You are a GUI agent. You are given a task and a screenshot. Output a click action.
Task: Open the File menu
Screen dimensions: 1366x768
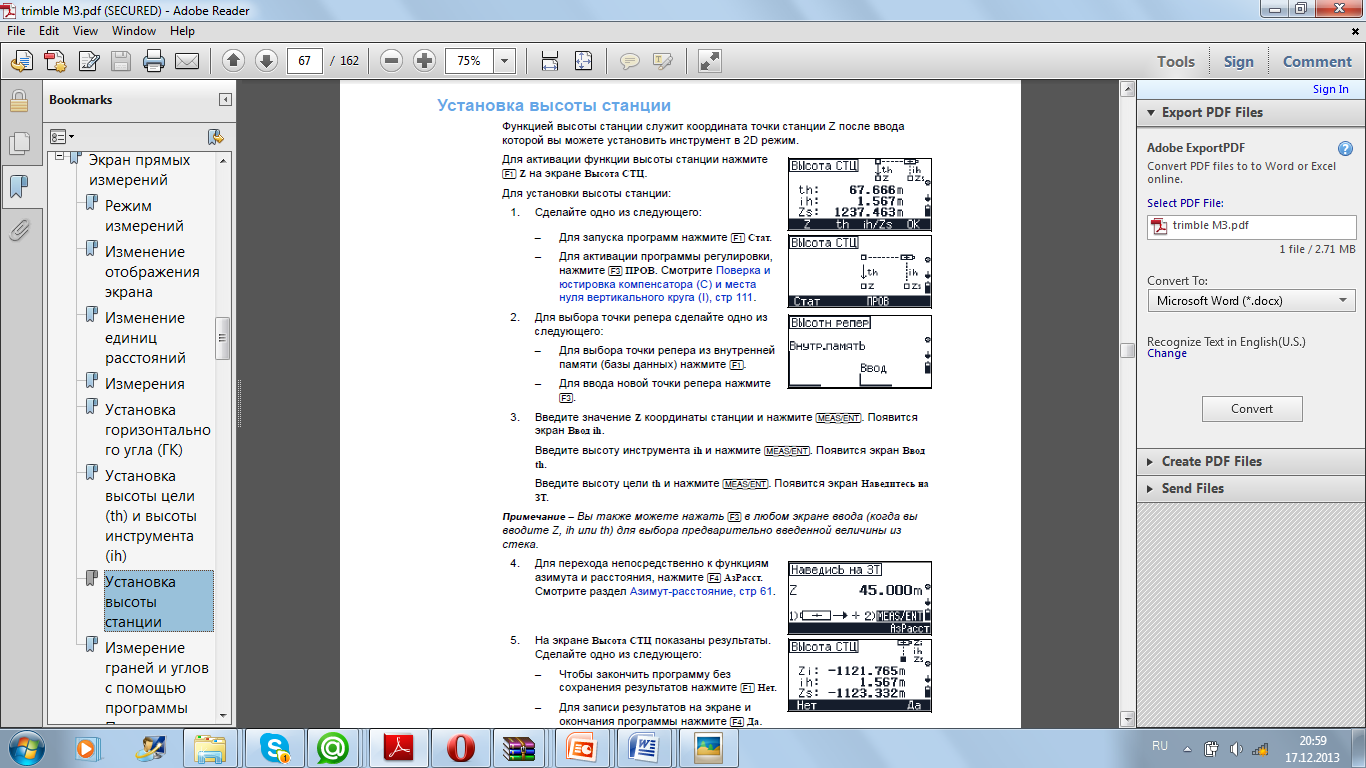coord(18,31)
